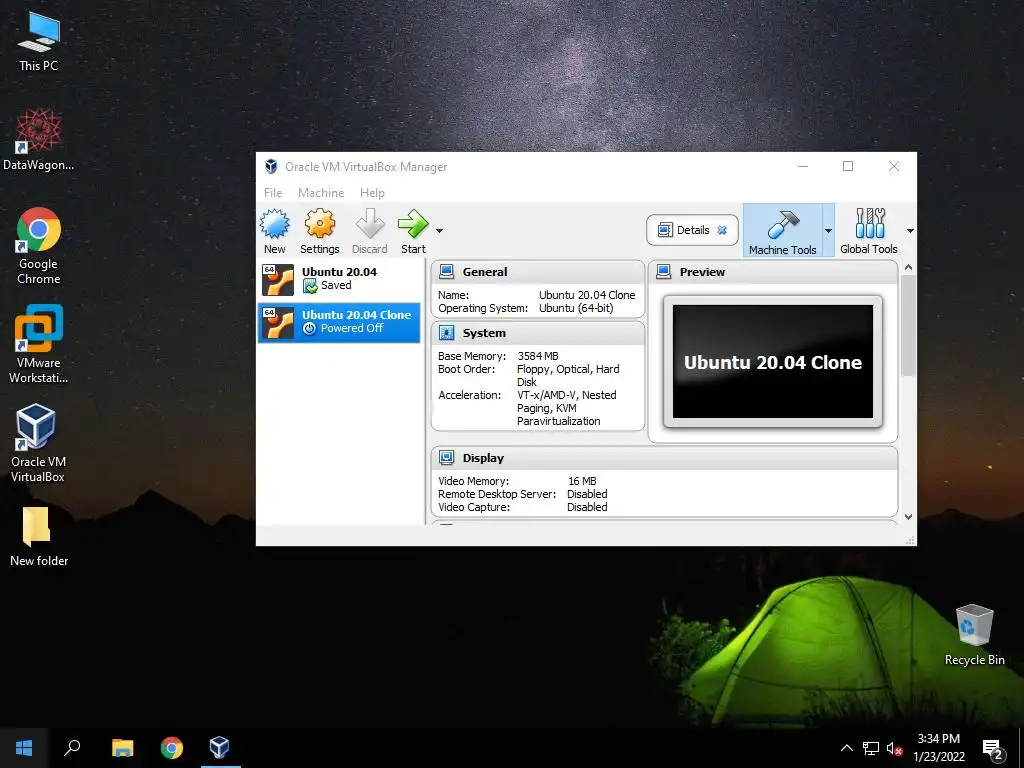Viewport: 1024px width, 768px height.
Task: Click the Discard toolbar icon
Action: 370,231
